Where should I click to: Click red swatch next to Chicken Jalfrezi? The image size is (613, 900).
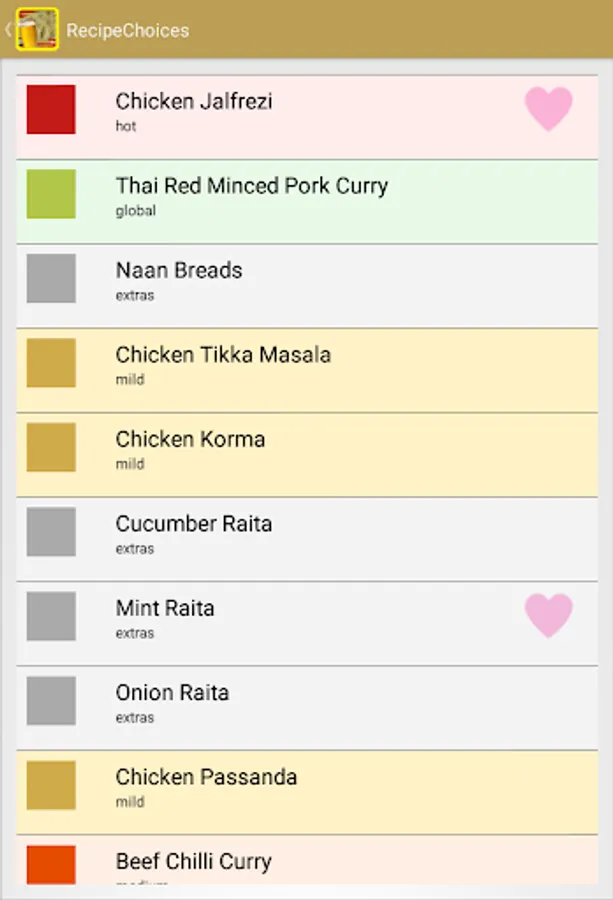tap(51, 109)
